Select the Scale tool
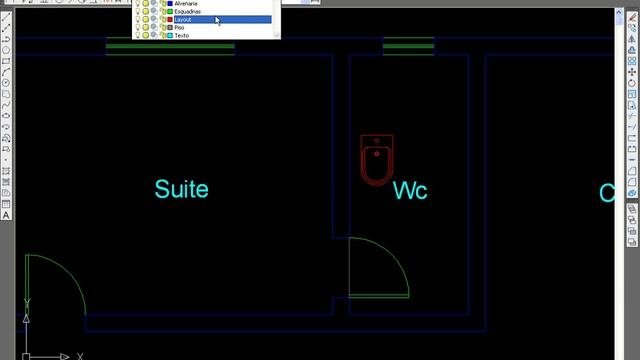The width and height of the screenshot is (640, 360). (632, 94)
